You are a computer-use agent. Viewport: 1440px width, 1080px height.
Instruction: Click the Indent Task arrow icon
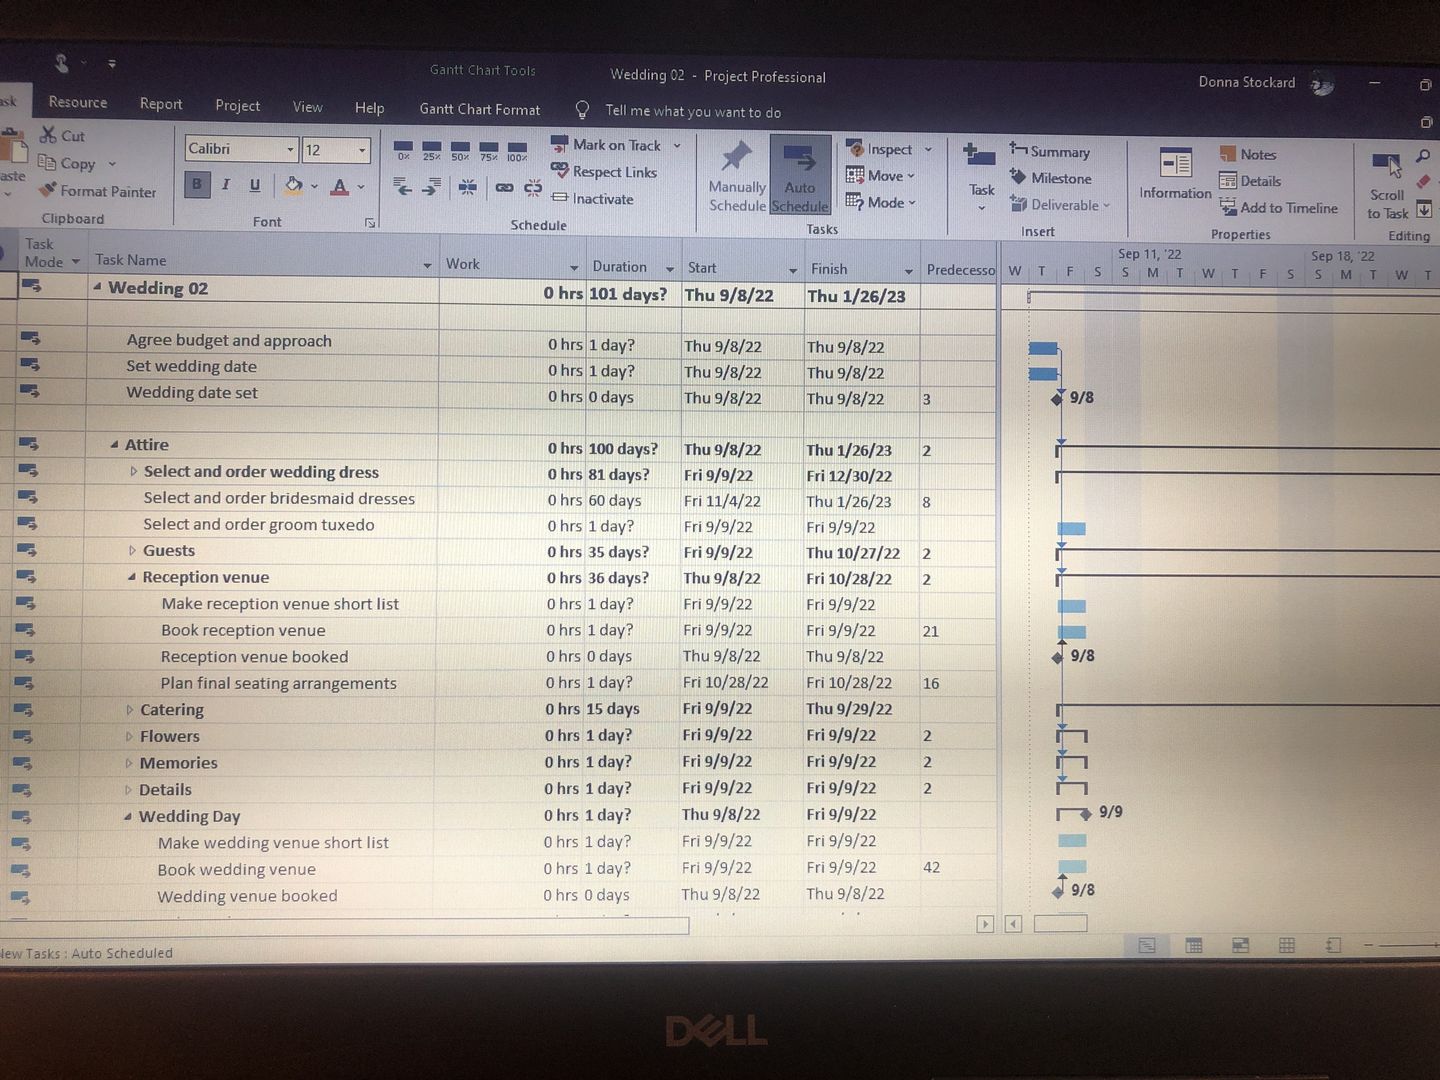431,187
